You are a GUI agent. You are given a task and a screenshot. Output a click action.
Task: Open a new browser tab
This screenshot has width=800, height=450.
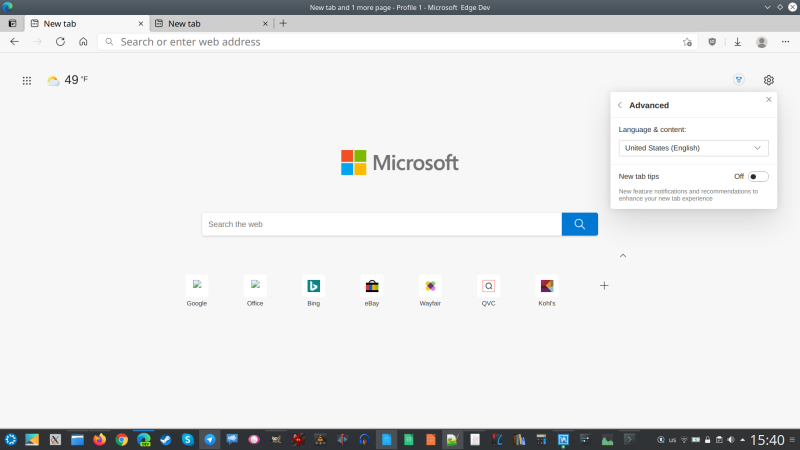(283, 23)
